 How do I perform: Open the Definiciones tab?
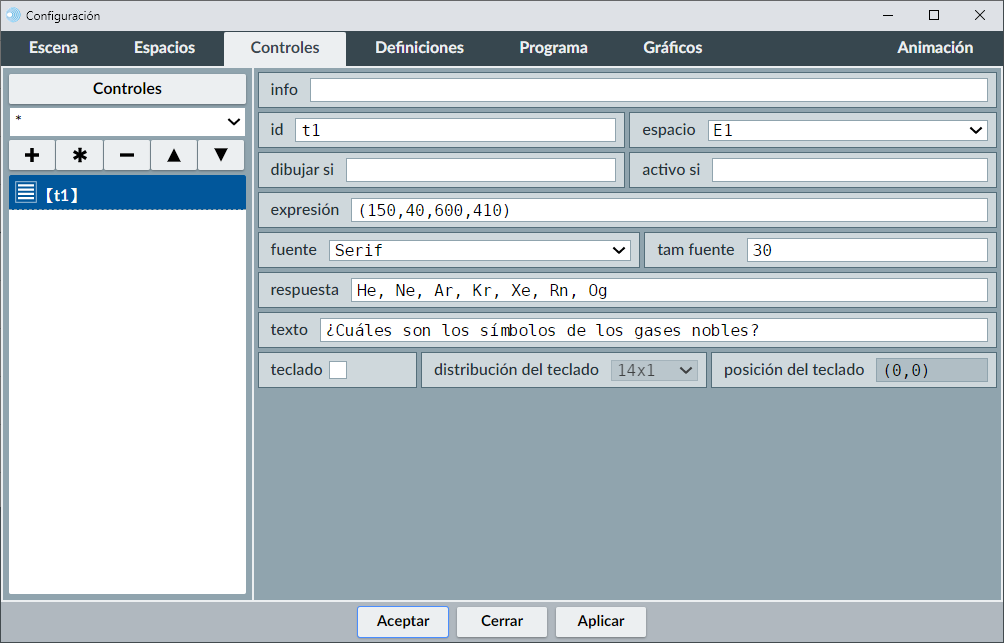(x=419, y=48)
